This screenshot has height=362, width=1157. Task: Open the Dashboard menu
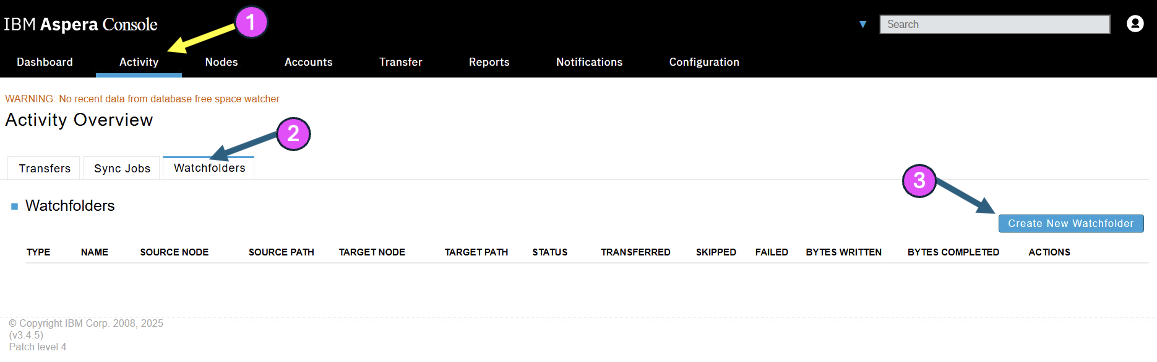[45, 62]
